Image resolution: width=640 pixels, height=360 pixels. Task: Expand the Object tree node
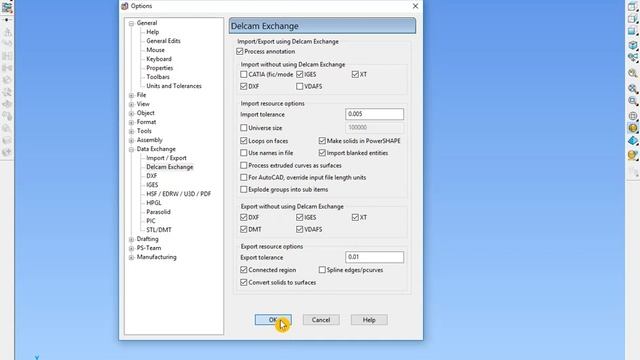tap(131, 113)
